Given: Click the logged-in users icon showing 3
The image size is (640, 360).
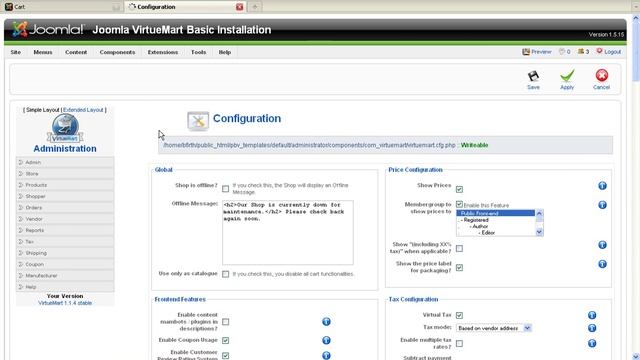Looking at the screenshot, I should pyautogui.click(x=580, y=51).
